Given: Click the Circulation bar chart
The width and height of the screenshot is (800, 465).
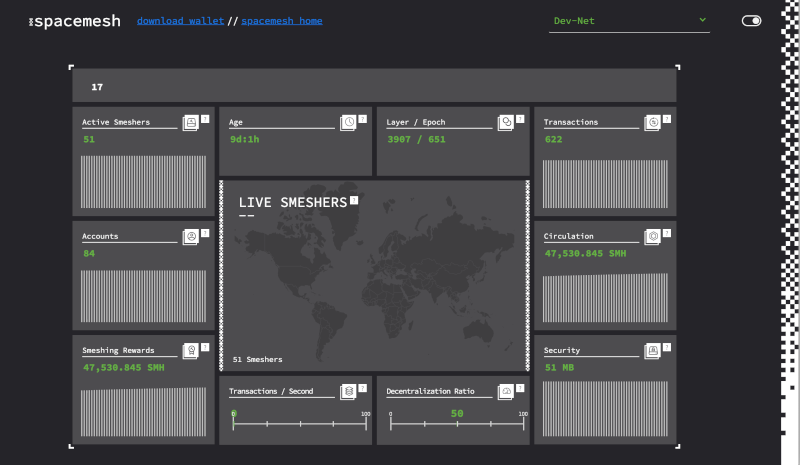Looking at the screenshot, I should coord(605,298).
